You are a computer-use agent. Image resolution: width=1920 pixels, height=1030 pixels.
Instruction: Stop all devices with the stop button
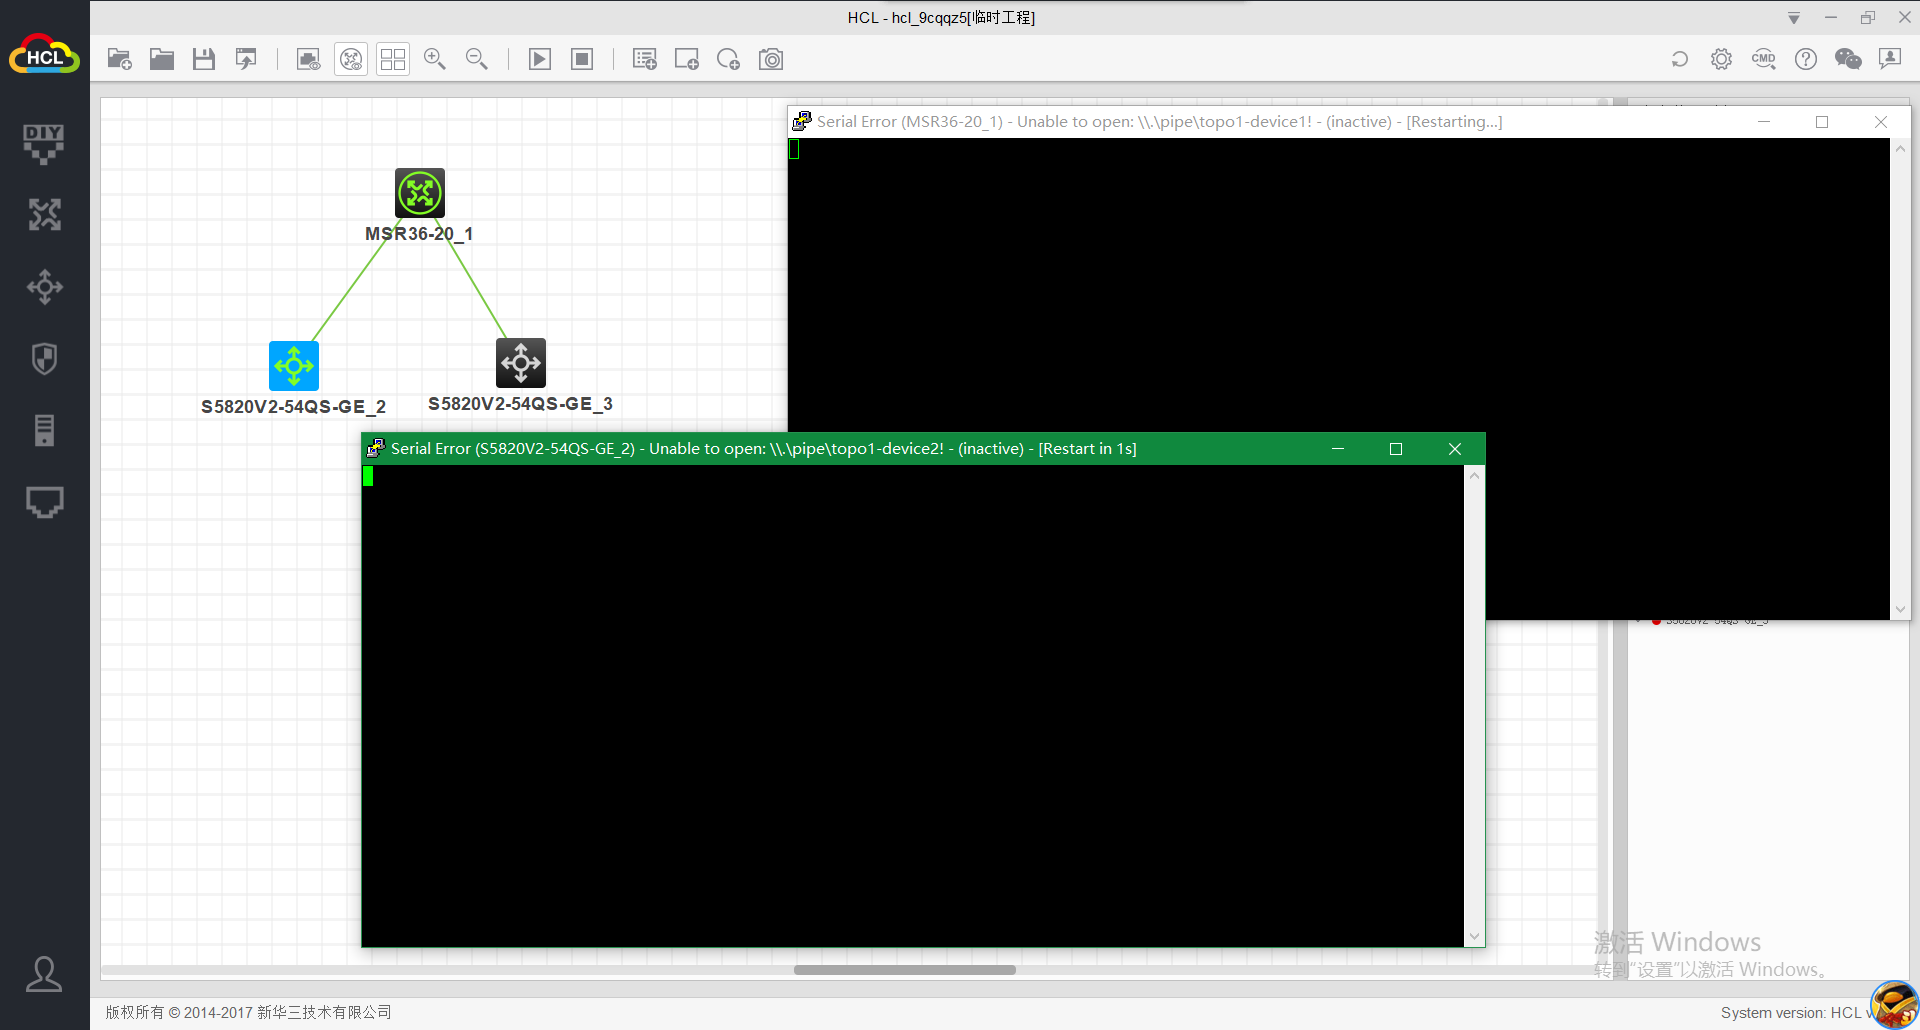pyautogui.click(x=582, y=59)
